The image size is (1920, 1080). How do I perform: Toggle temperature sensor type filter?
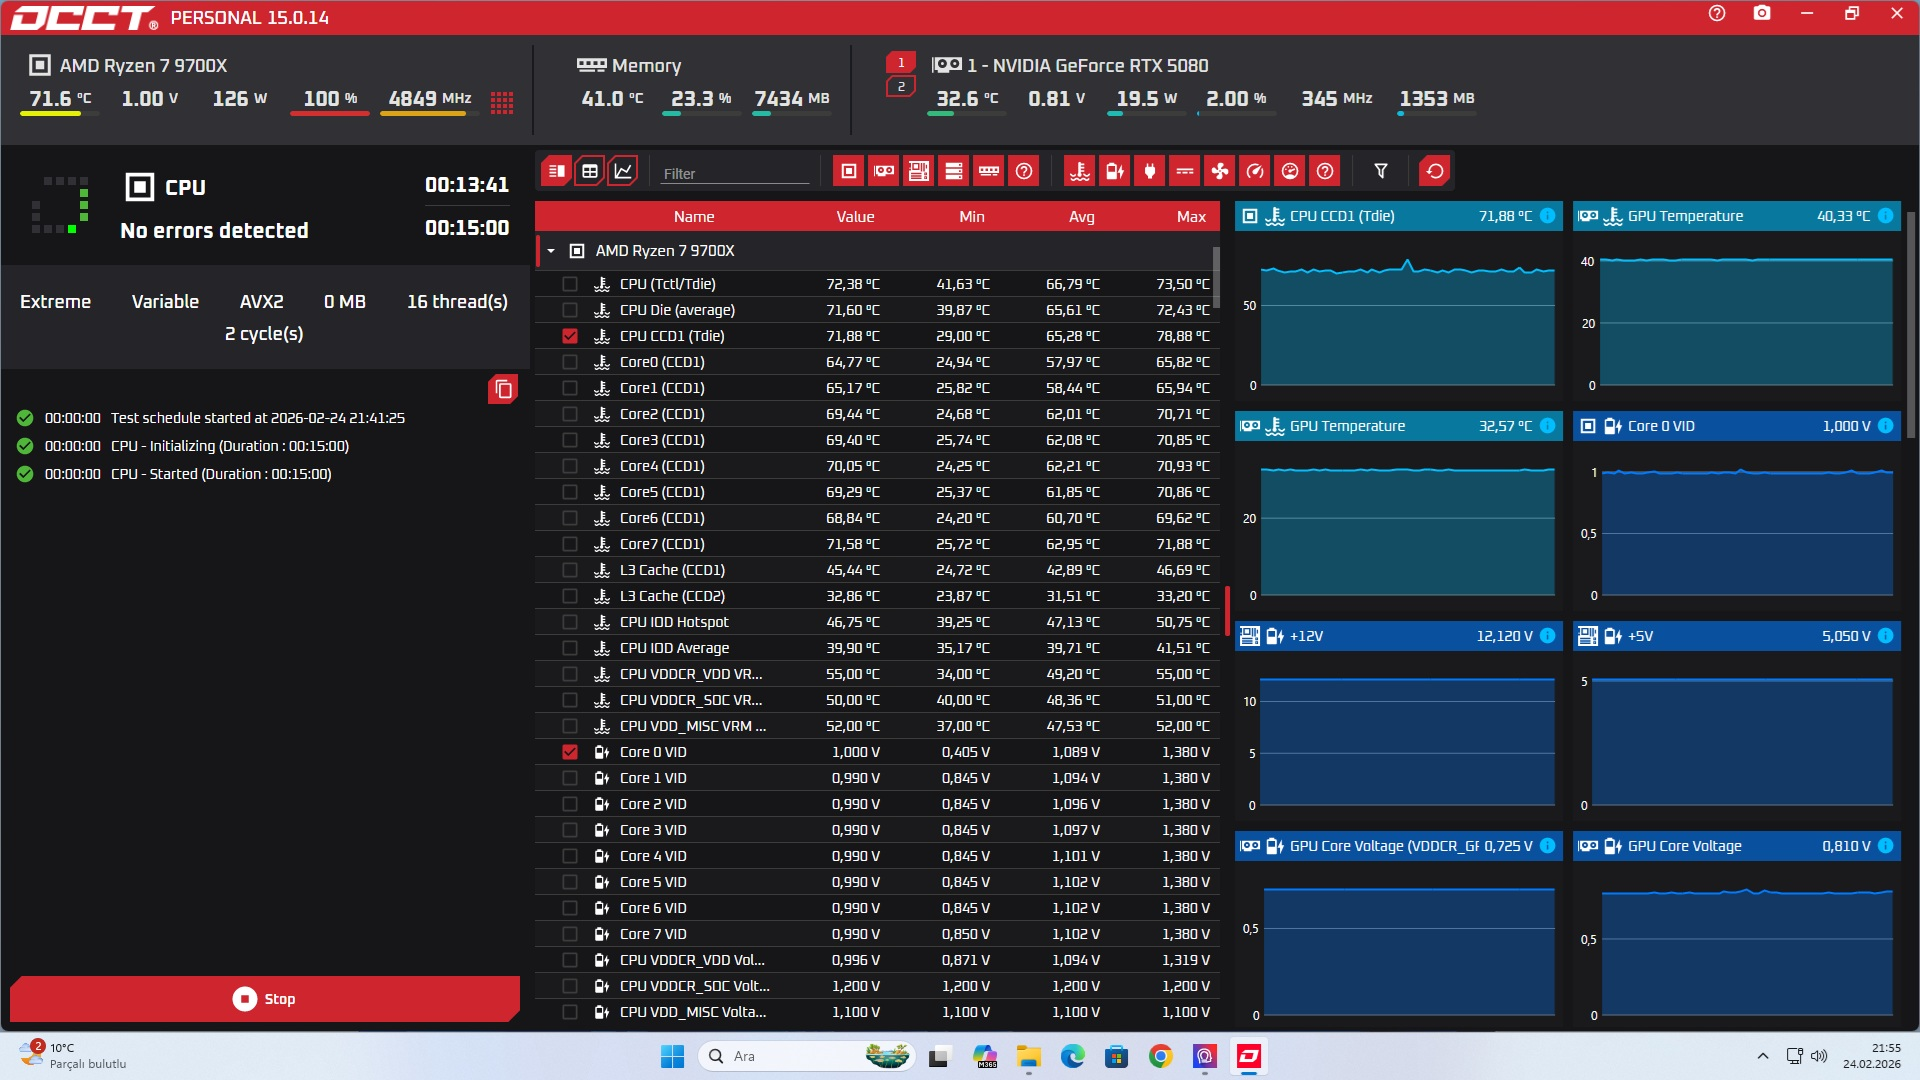pyautogui.click(x=1080, y=171)
